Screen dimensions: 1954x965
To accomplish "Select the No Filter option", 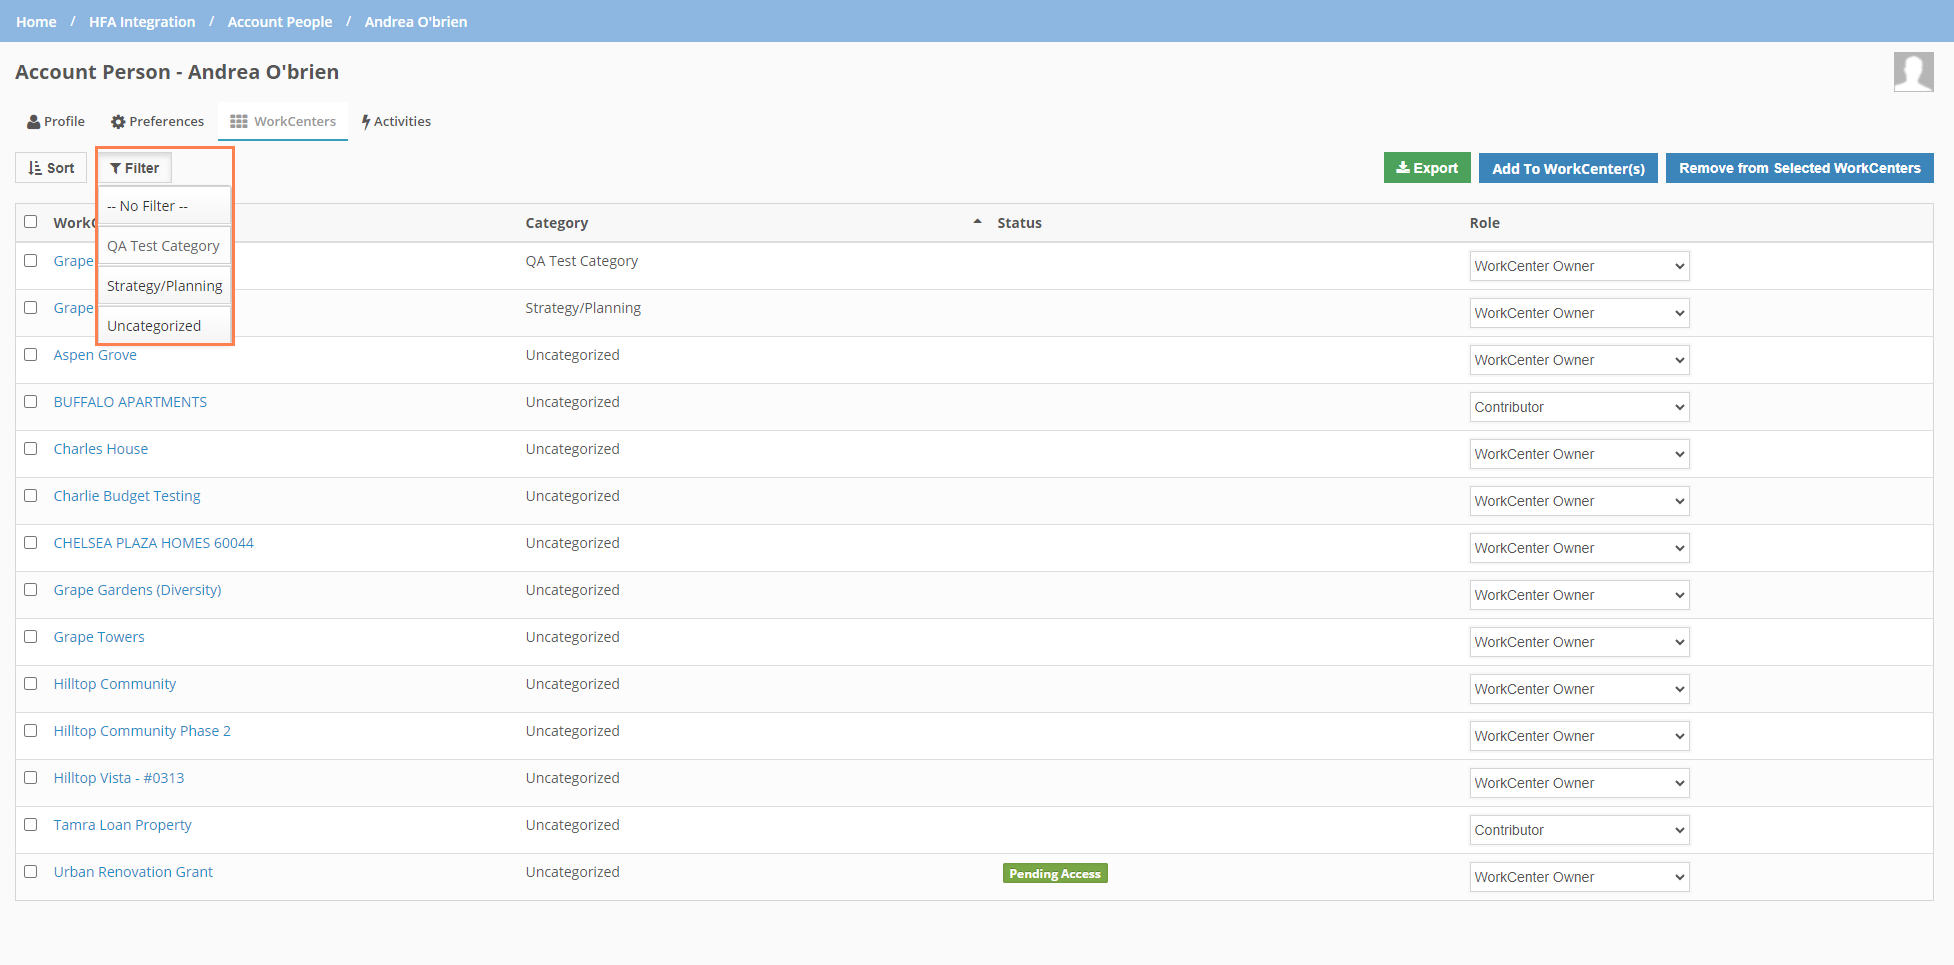I will click(x=164, y=206).
